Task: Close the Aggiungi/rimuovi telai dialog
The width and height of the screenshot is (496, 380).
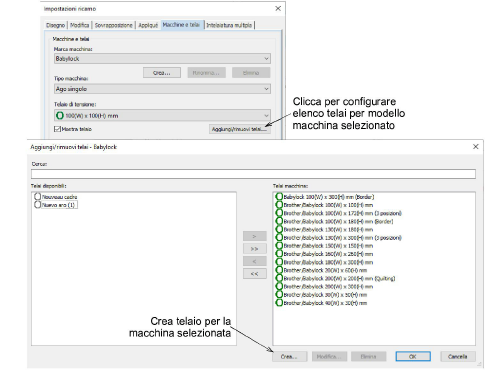Action: click(x=476, y=146)
